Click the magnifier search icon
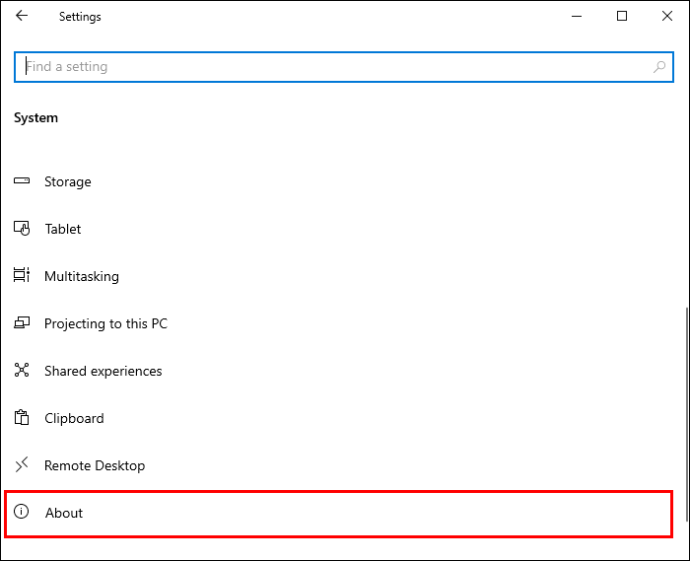Image resolution: width=690 pixels, height=561 pixels. 659,67
